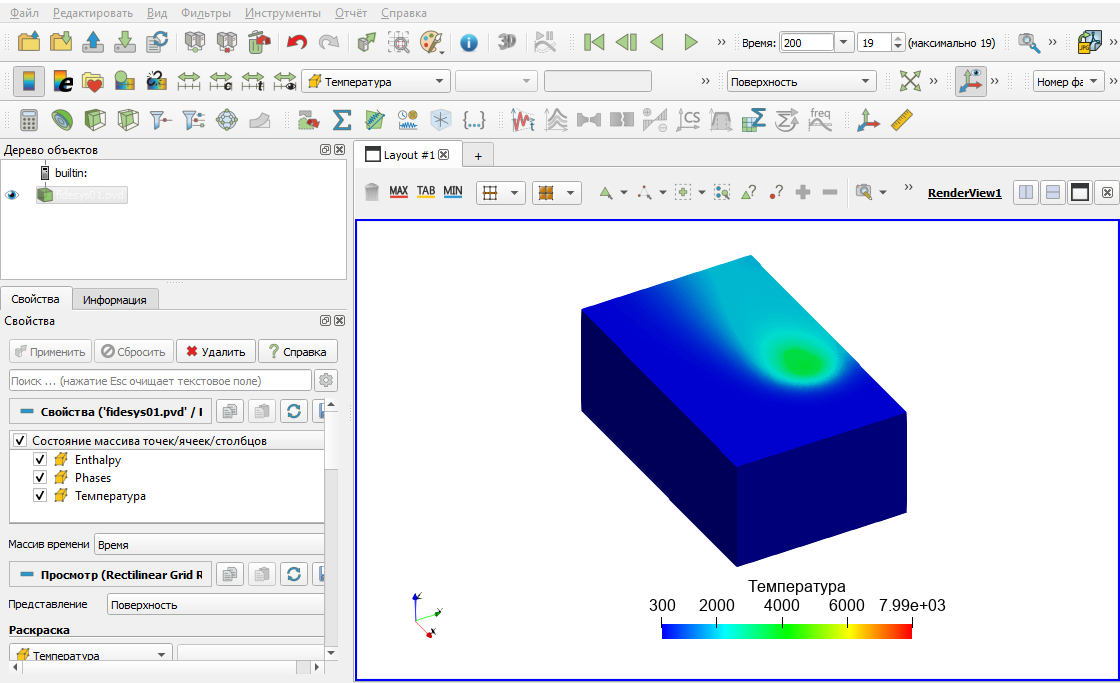
Task: Click the yellow ruler icon
Action: tap(901, 120)
